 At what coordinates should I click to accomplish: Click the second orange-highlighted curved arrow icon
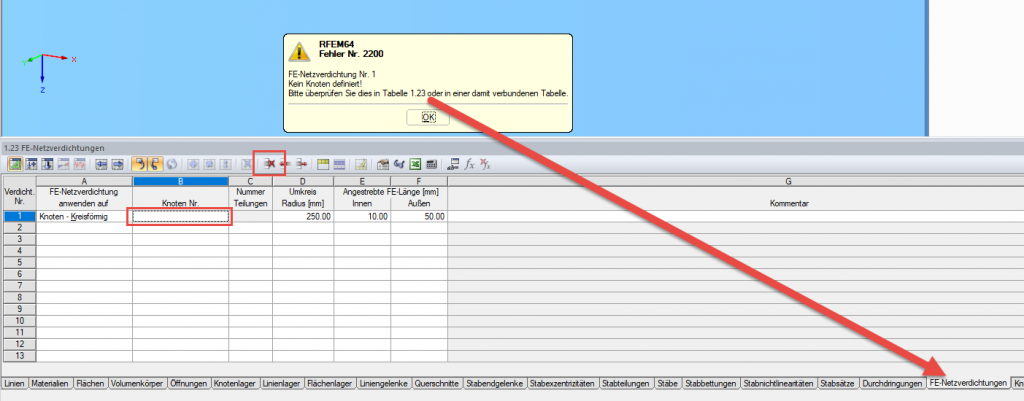(155, 164)
